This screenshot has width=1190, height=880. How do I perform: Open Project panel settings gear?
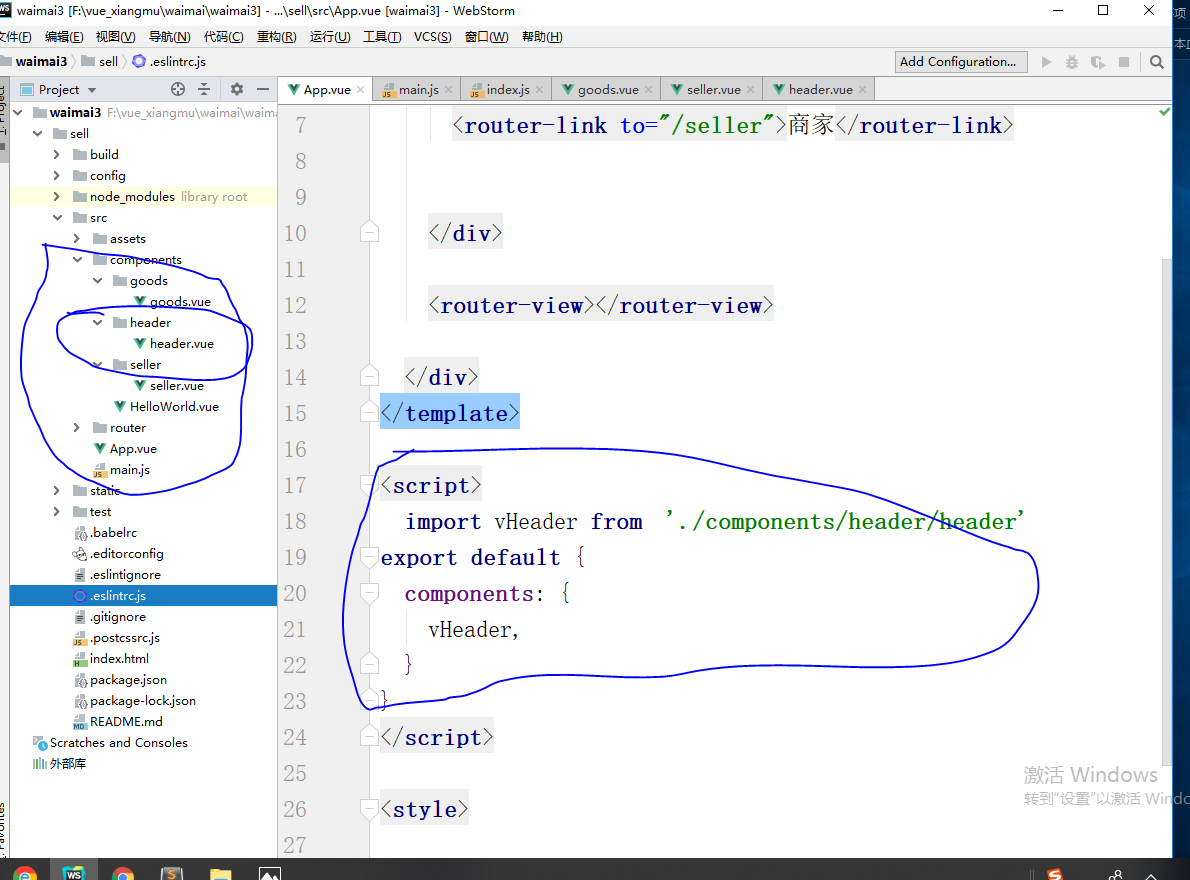point(237,89)
